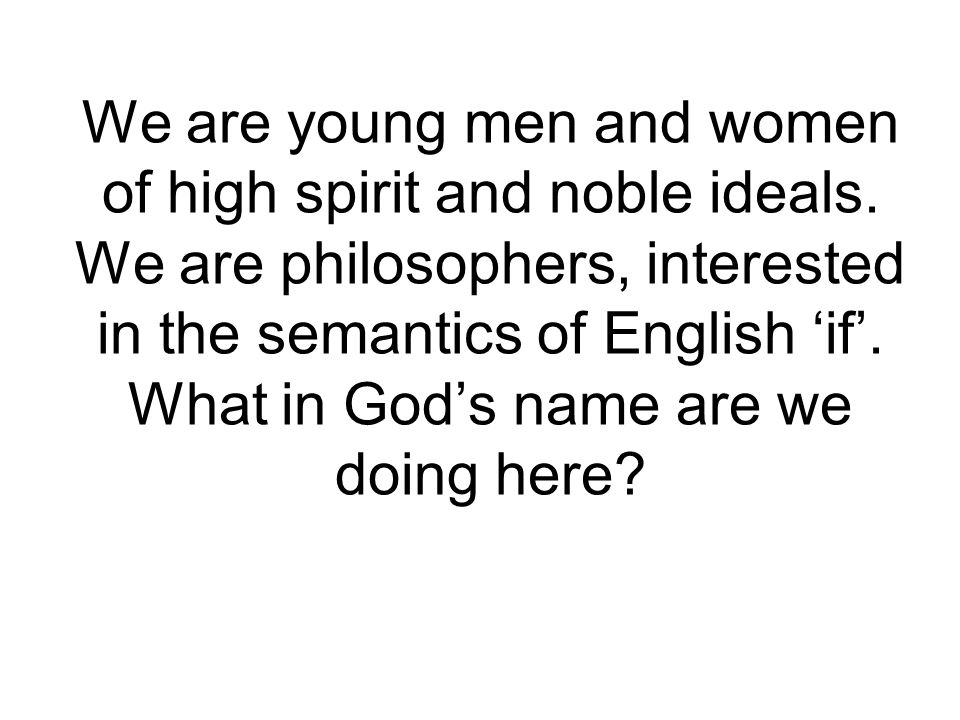Select the word 'What' starting the question
This screenshot has height=720, width=960.
200,404
